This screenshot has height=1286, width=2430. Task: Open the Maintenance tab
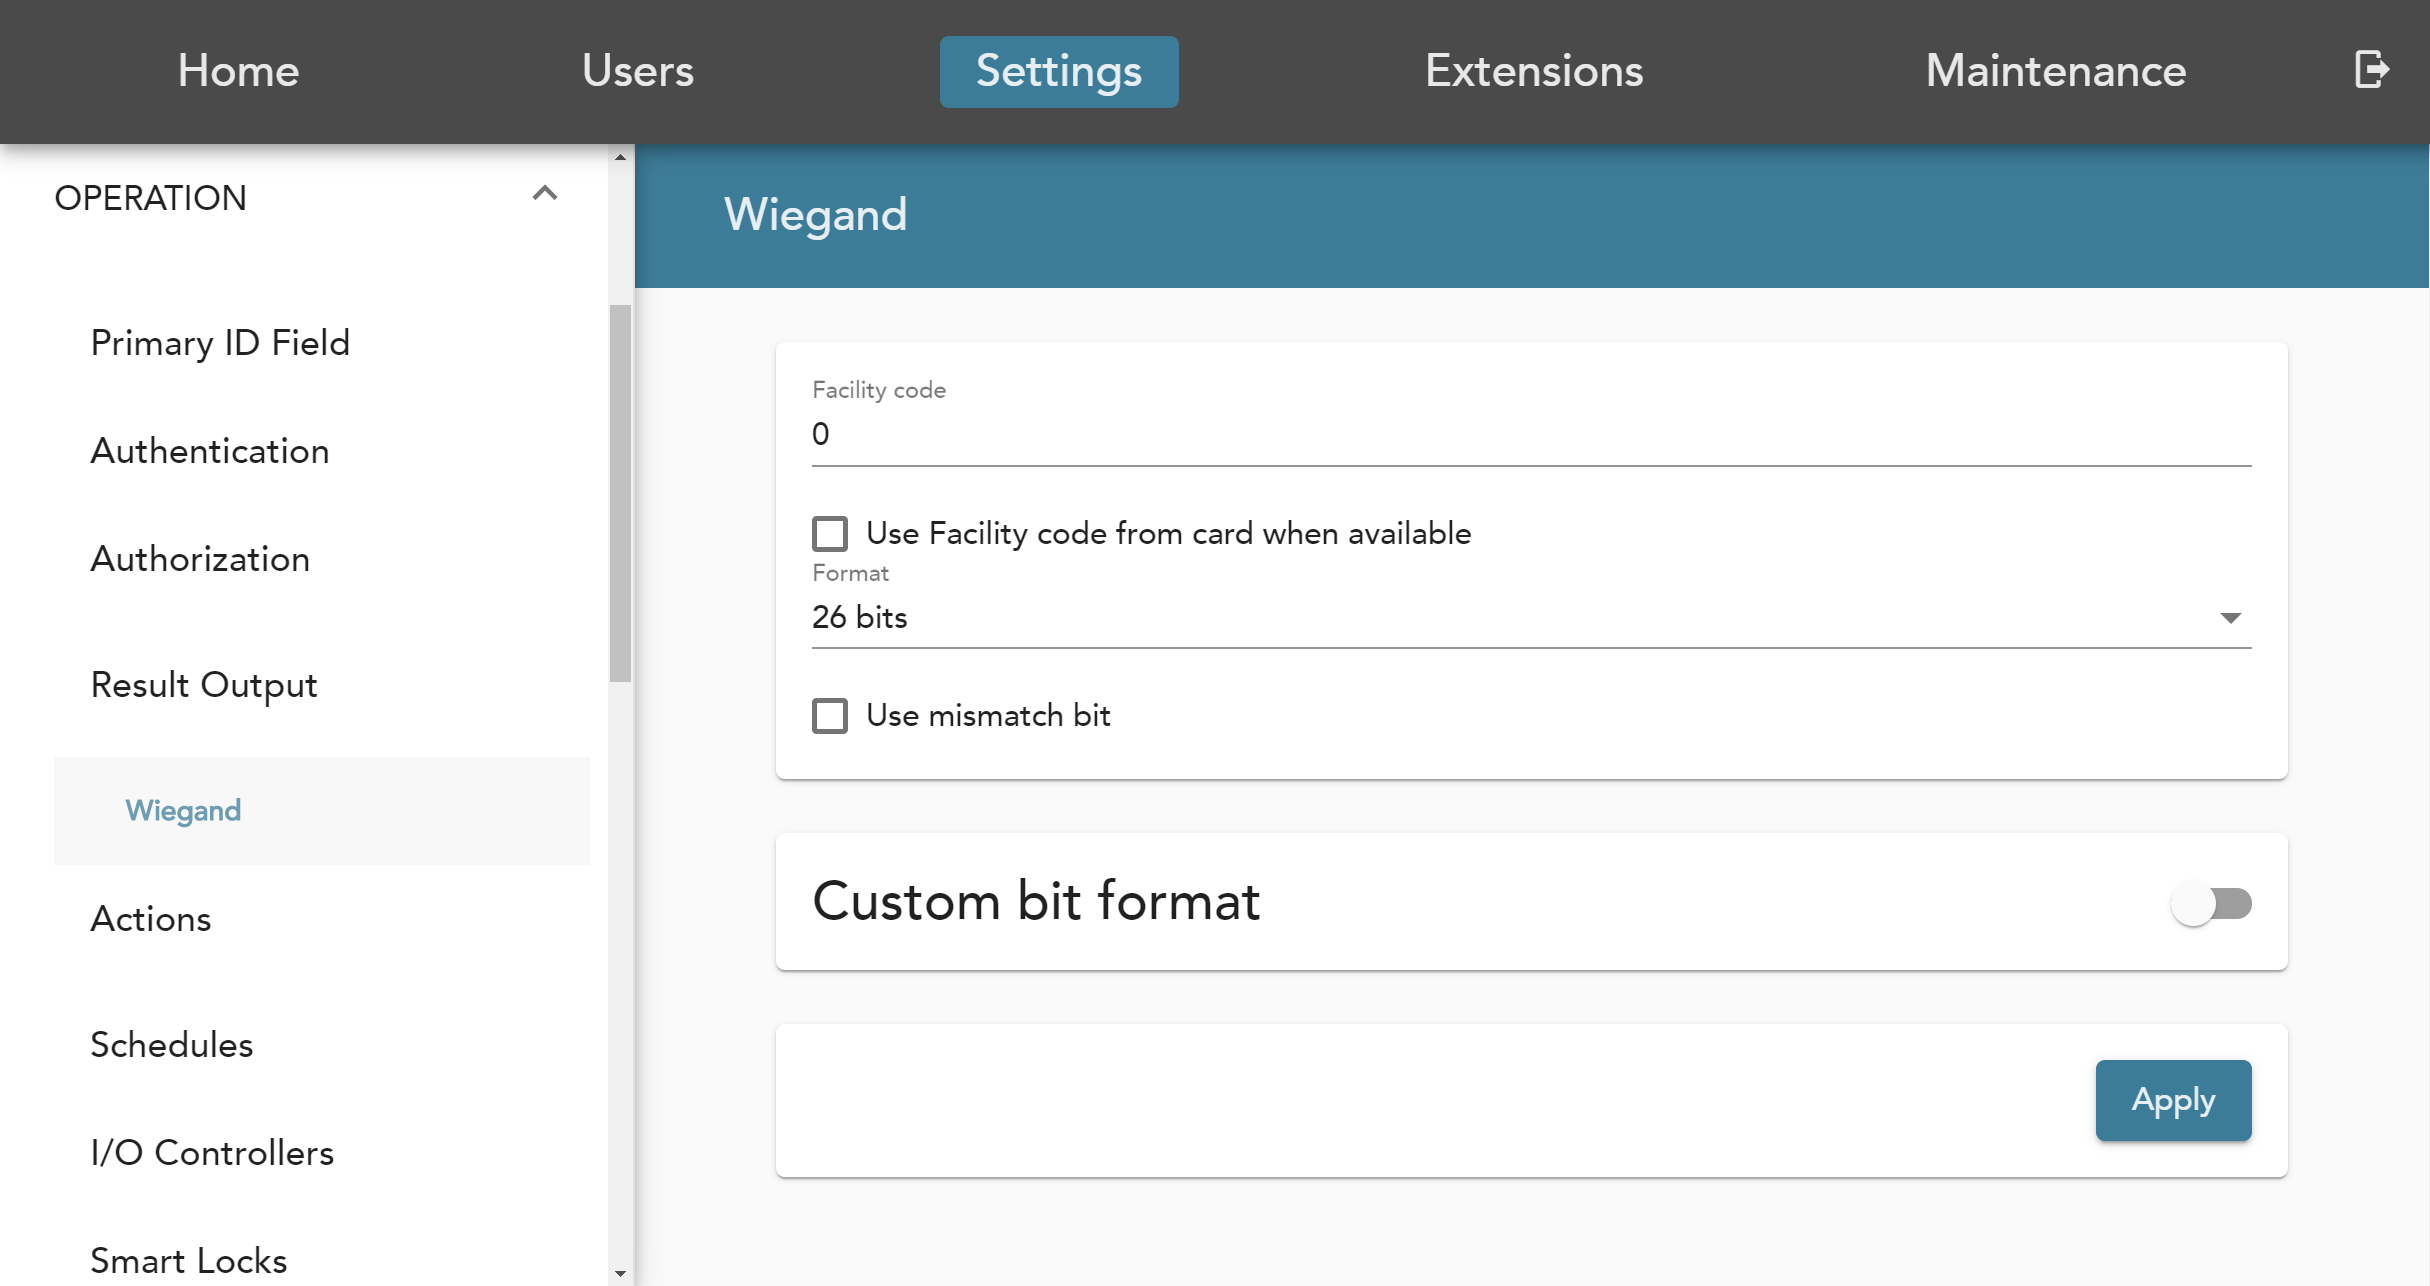click(2055, 71)
